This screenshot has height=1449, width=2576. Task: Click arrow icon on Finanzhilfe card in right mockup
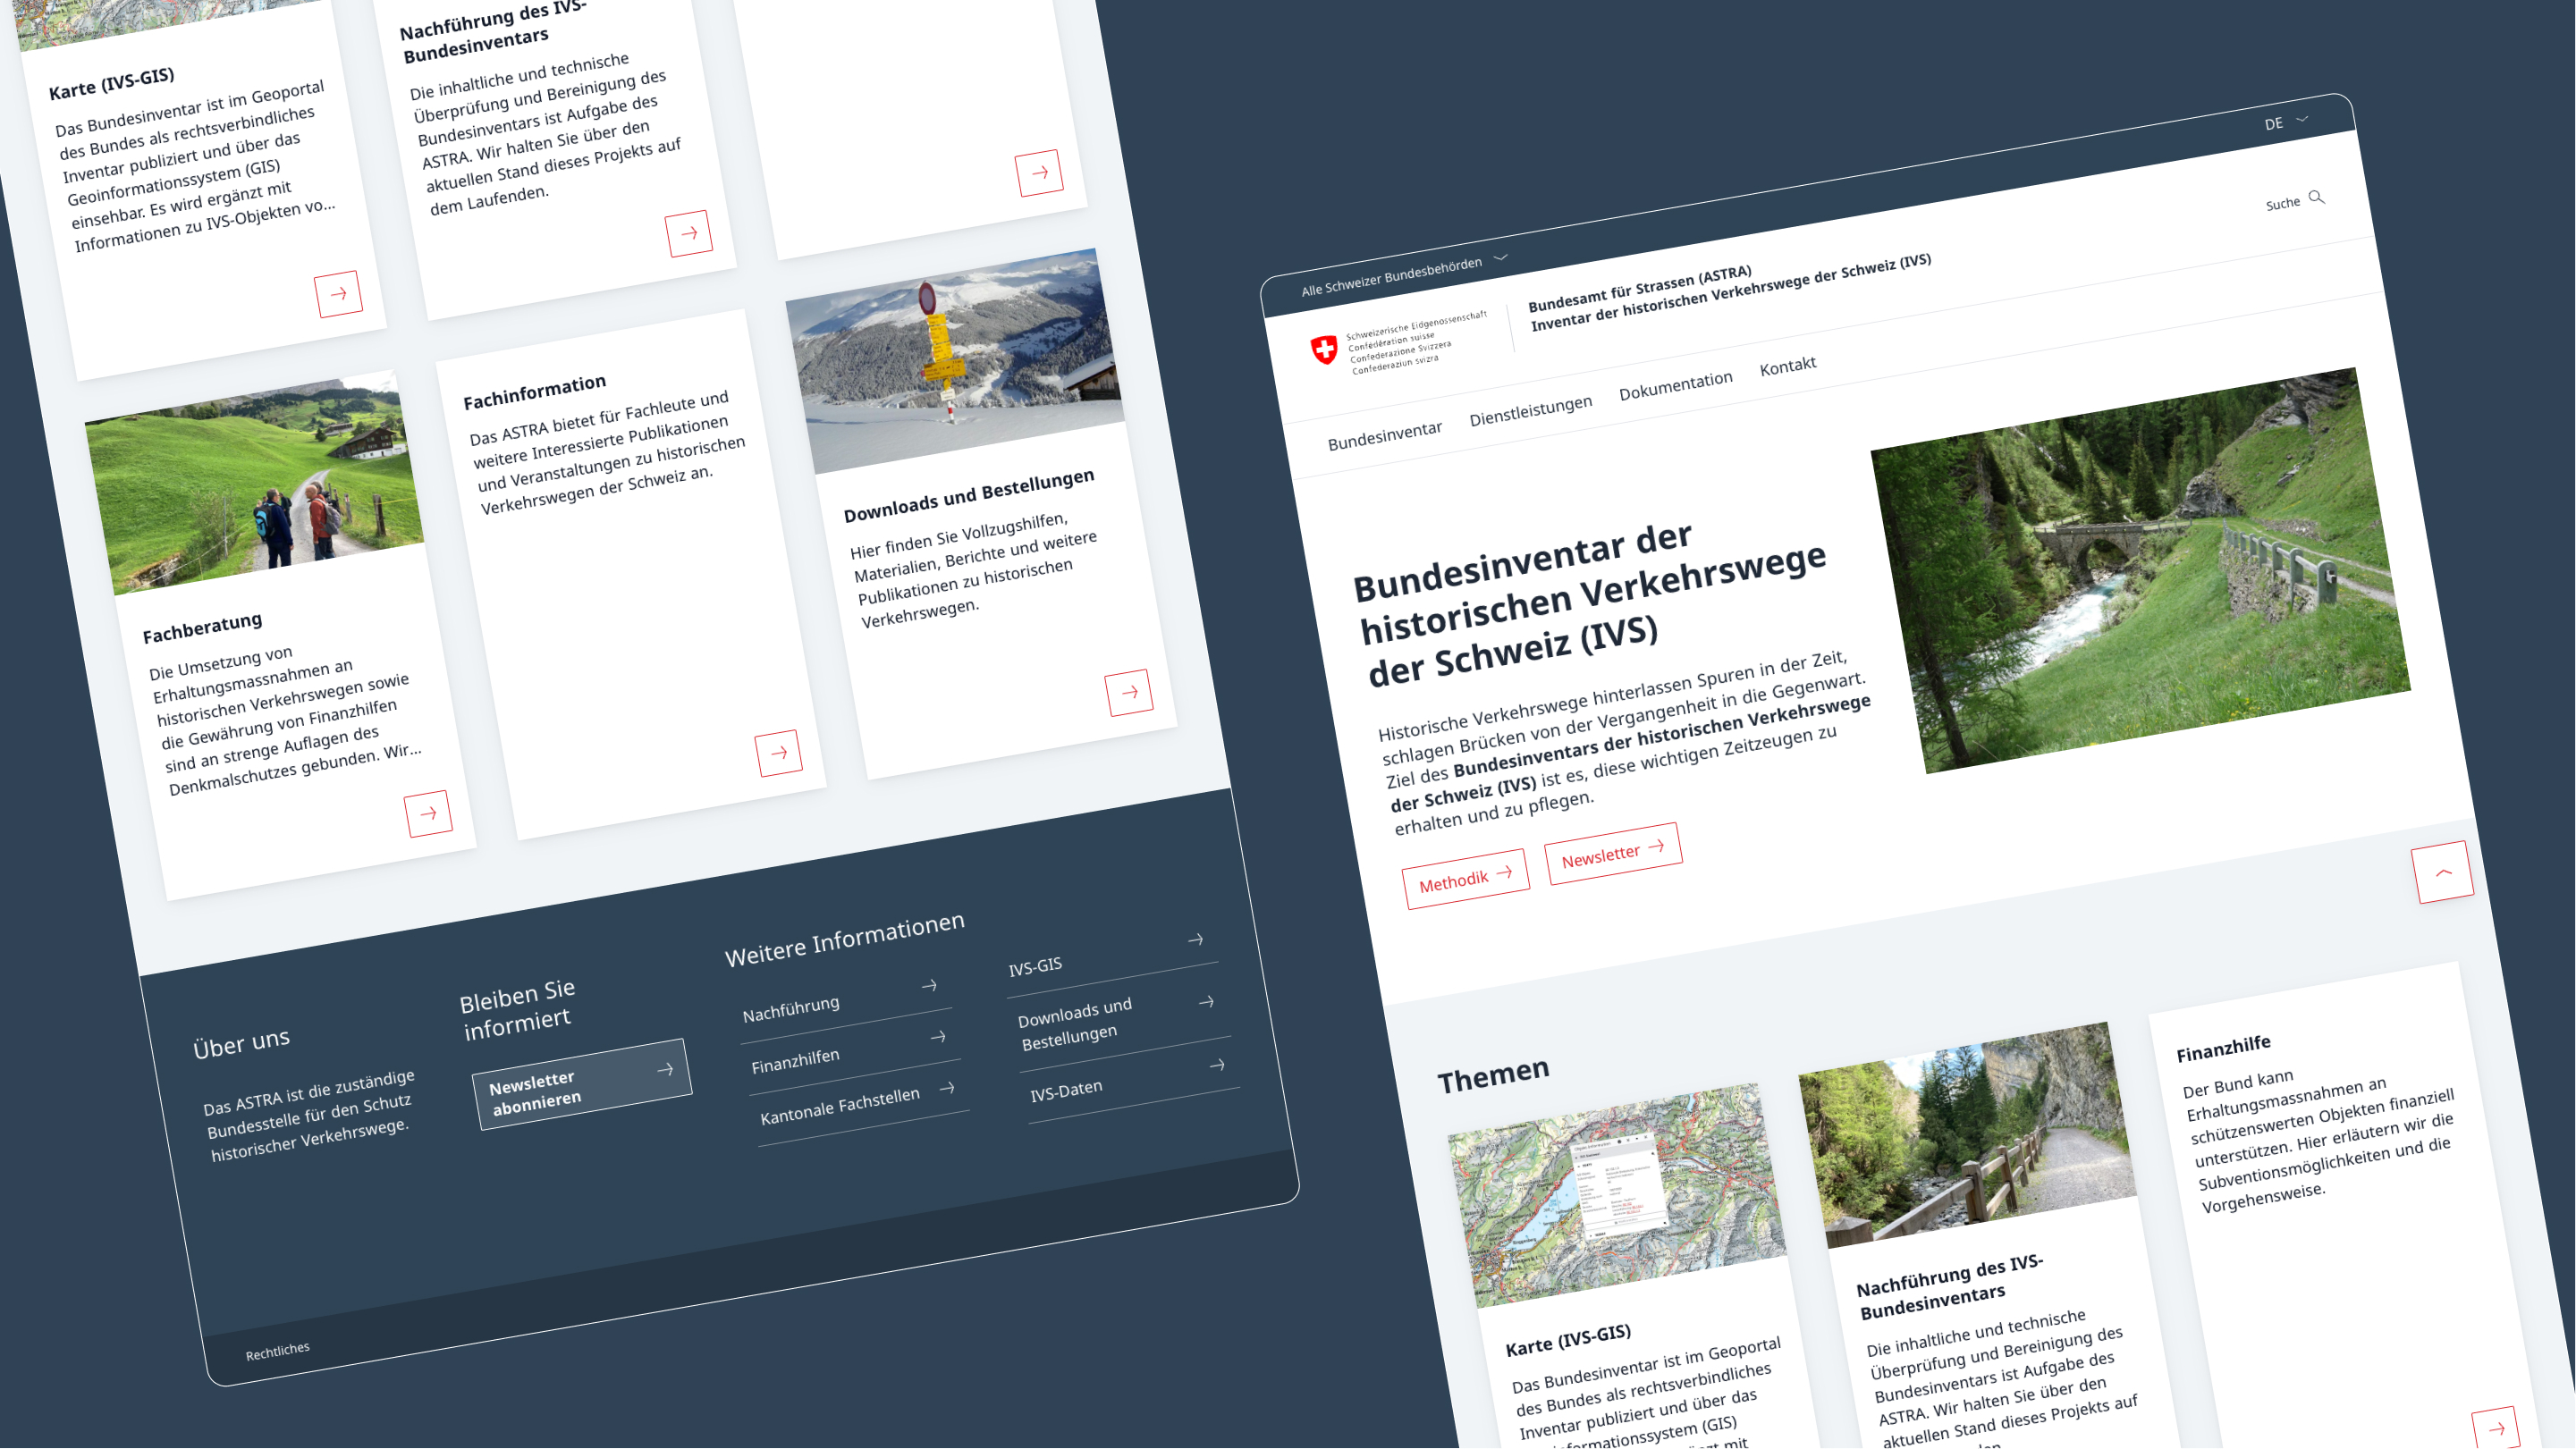(x=2495, y=1428)
